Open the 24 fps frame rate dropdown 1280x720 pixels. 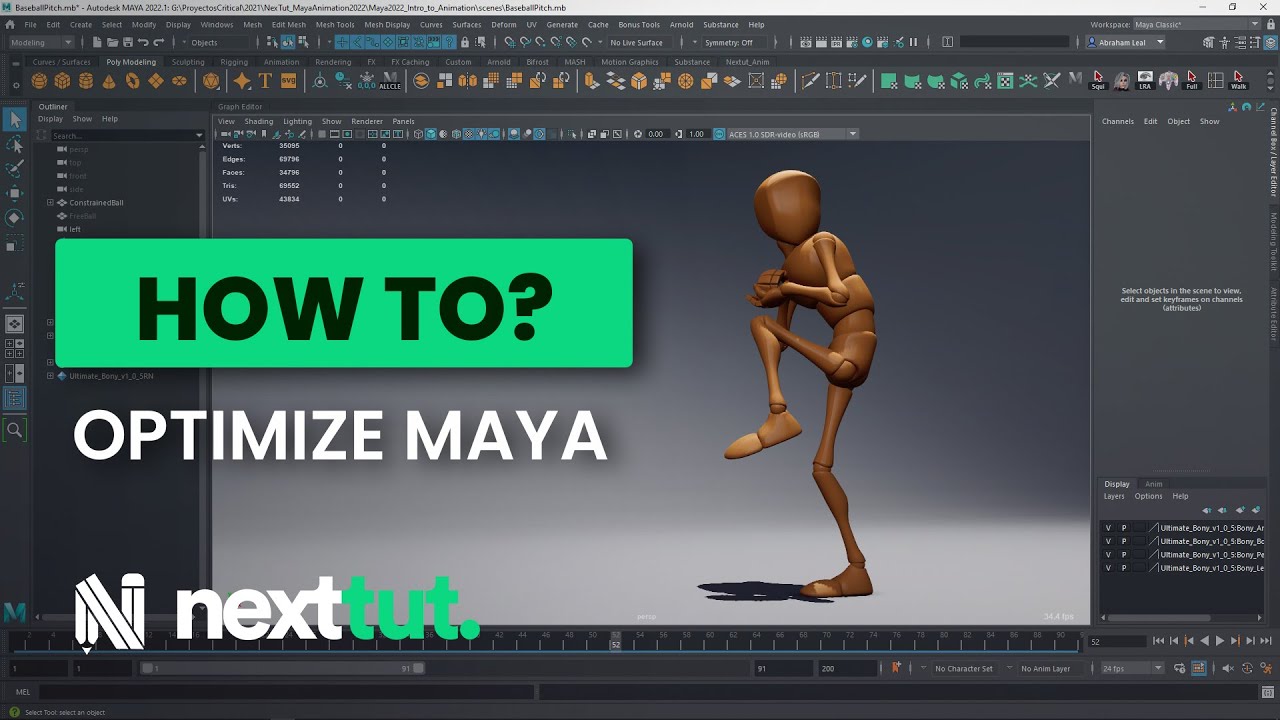pos(1132,668)
